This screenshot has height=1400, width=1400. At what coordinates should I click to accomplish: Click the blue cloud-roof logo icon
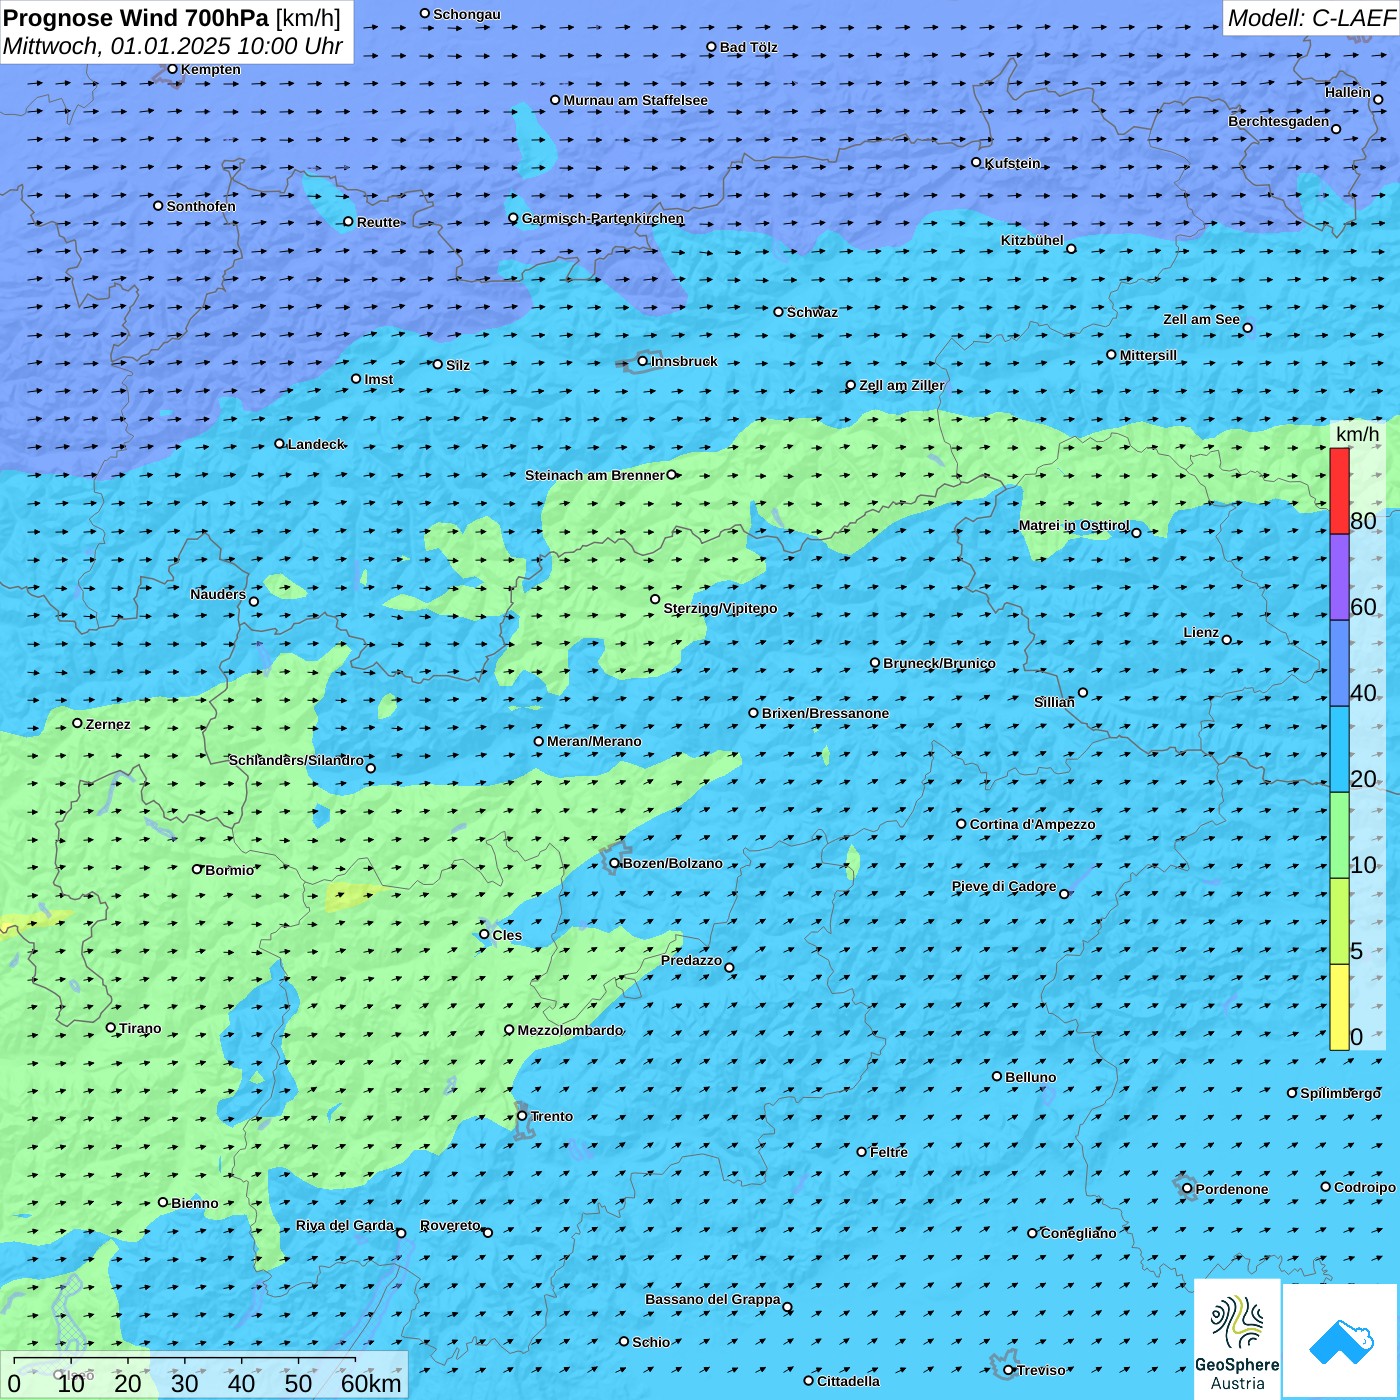coord(1341,1341)
